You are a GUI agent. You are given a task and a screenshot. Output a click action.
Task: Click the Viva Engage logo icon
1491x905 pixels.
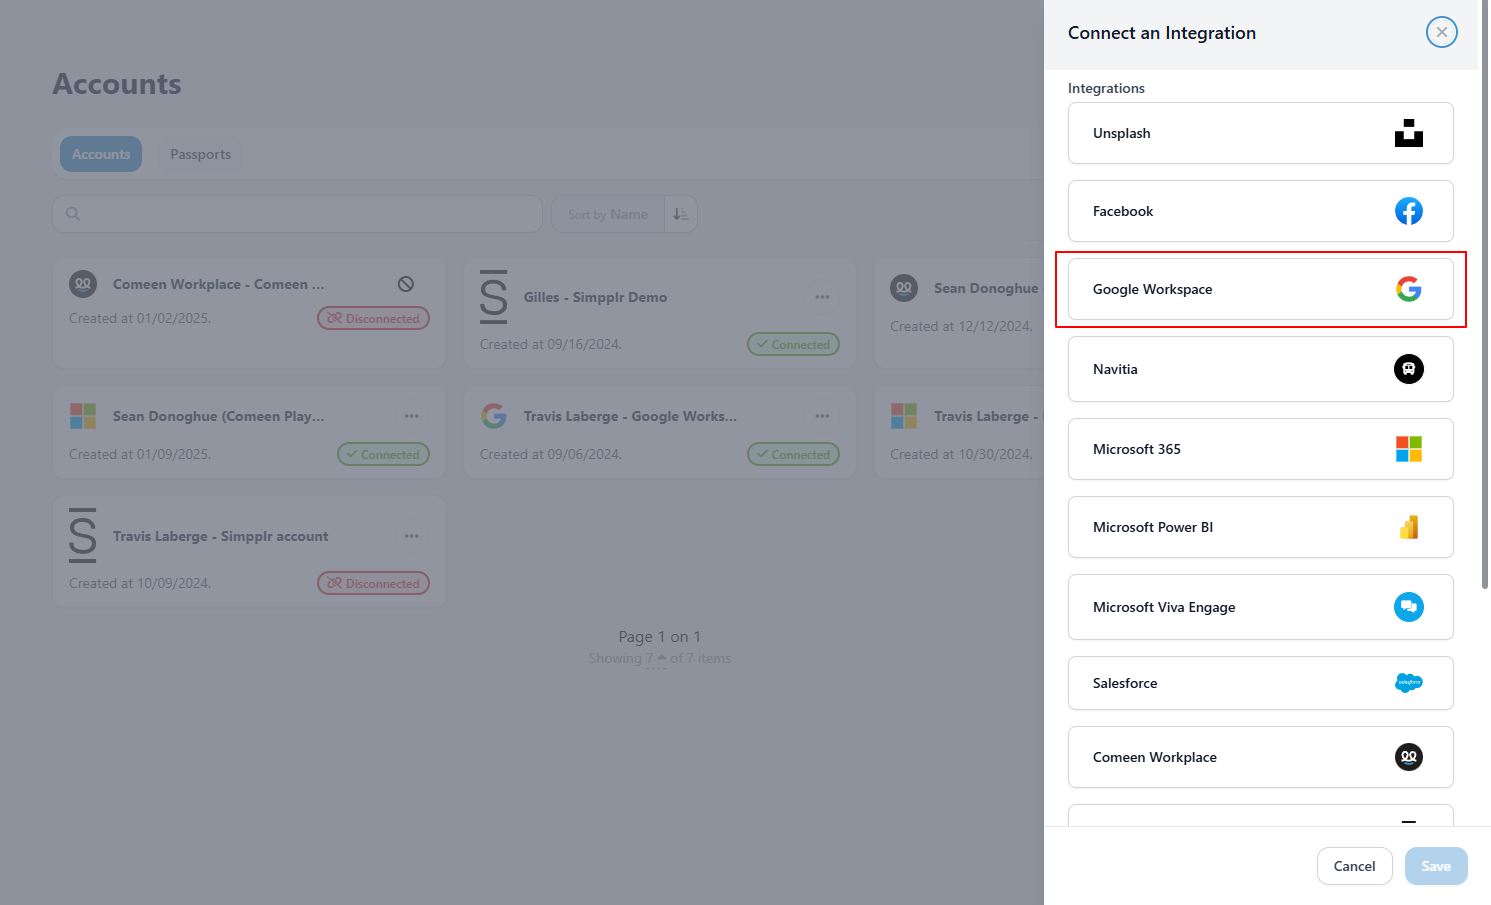1408,607
